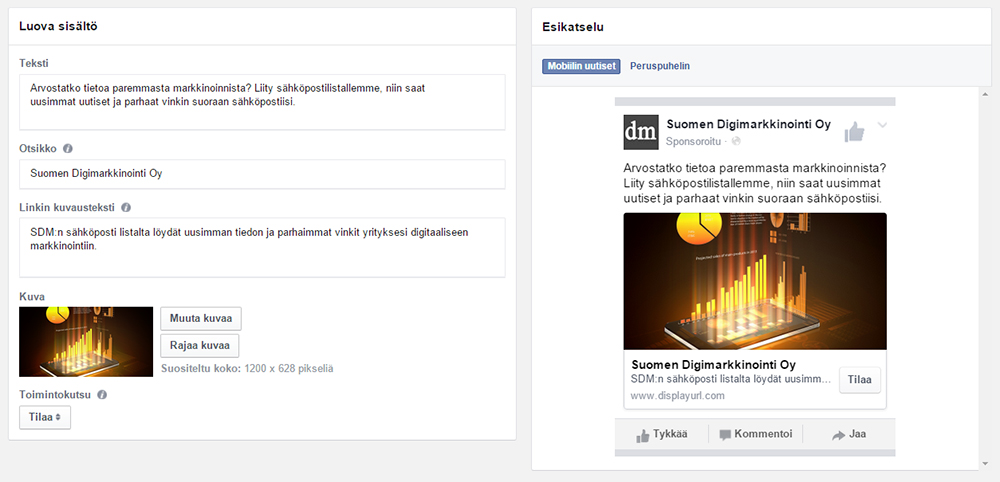1000x482 pixels.
Task: Click the Kuva thumbnail in the editor
Action: (x=86, y=342)
